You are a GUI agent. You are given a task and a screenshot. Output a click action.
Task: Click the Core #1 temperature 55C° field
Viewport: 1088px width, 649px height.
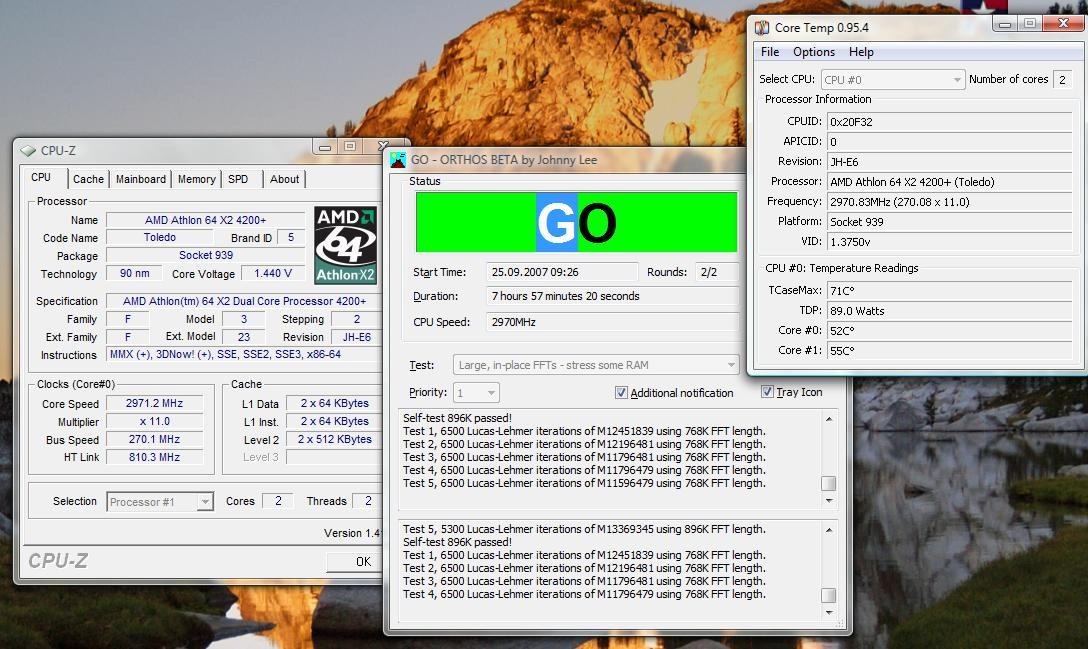click(950, 351)
